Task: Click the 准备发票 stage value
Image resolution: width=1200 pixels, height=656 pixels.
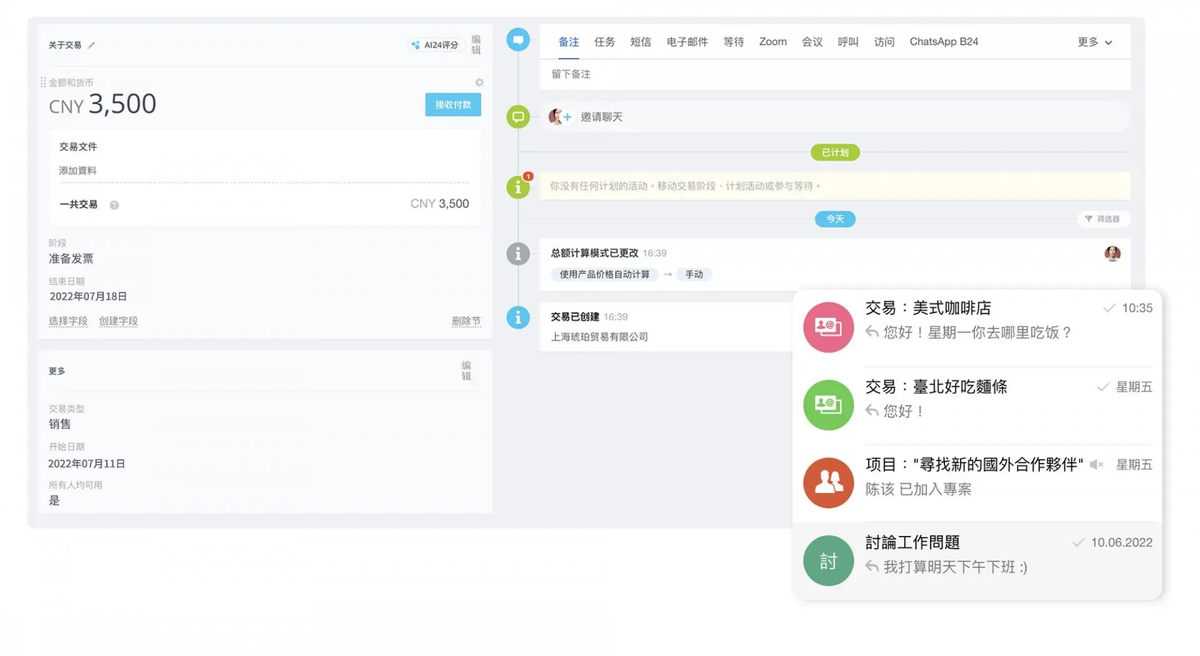Action: (x=71, y=259)
